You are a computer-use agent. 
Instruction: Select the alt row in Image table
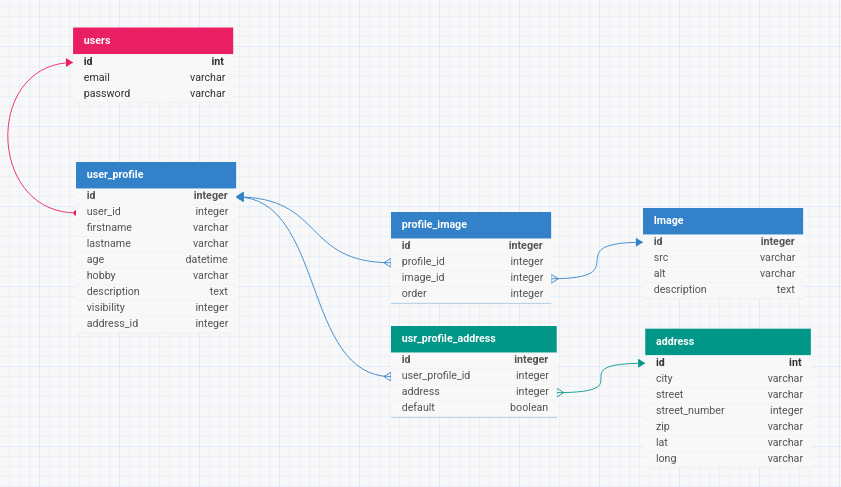pos(724,273)
